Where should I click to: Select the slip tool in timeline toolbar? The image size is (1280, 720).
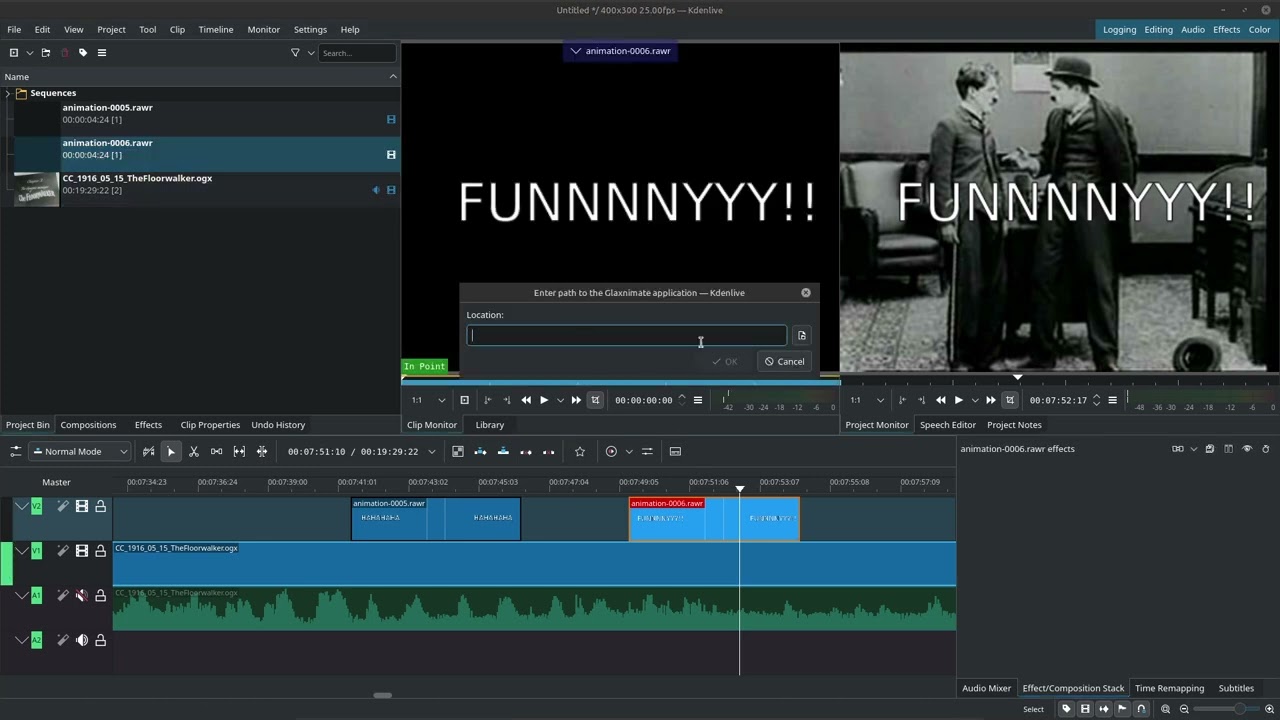click(x=239, y=451)
